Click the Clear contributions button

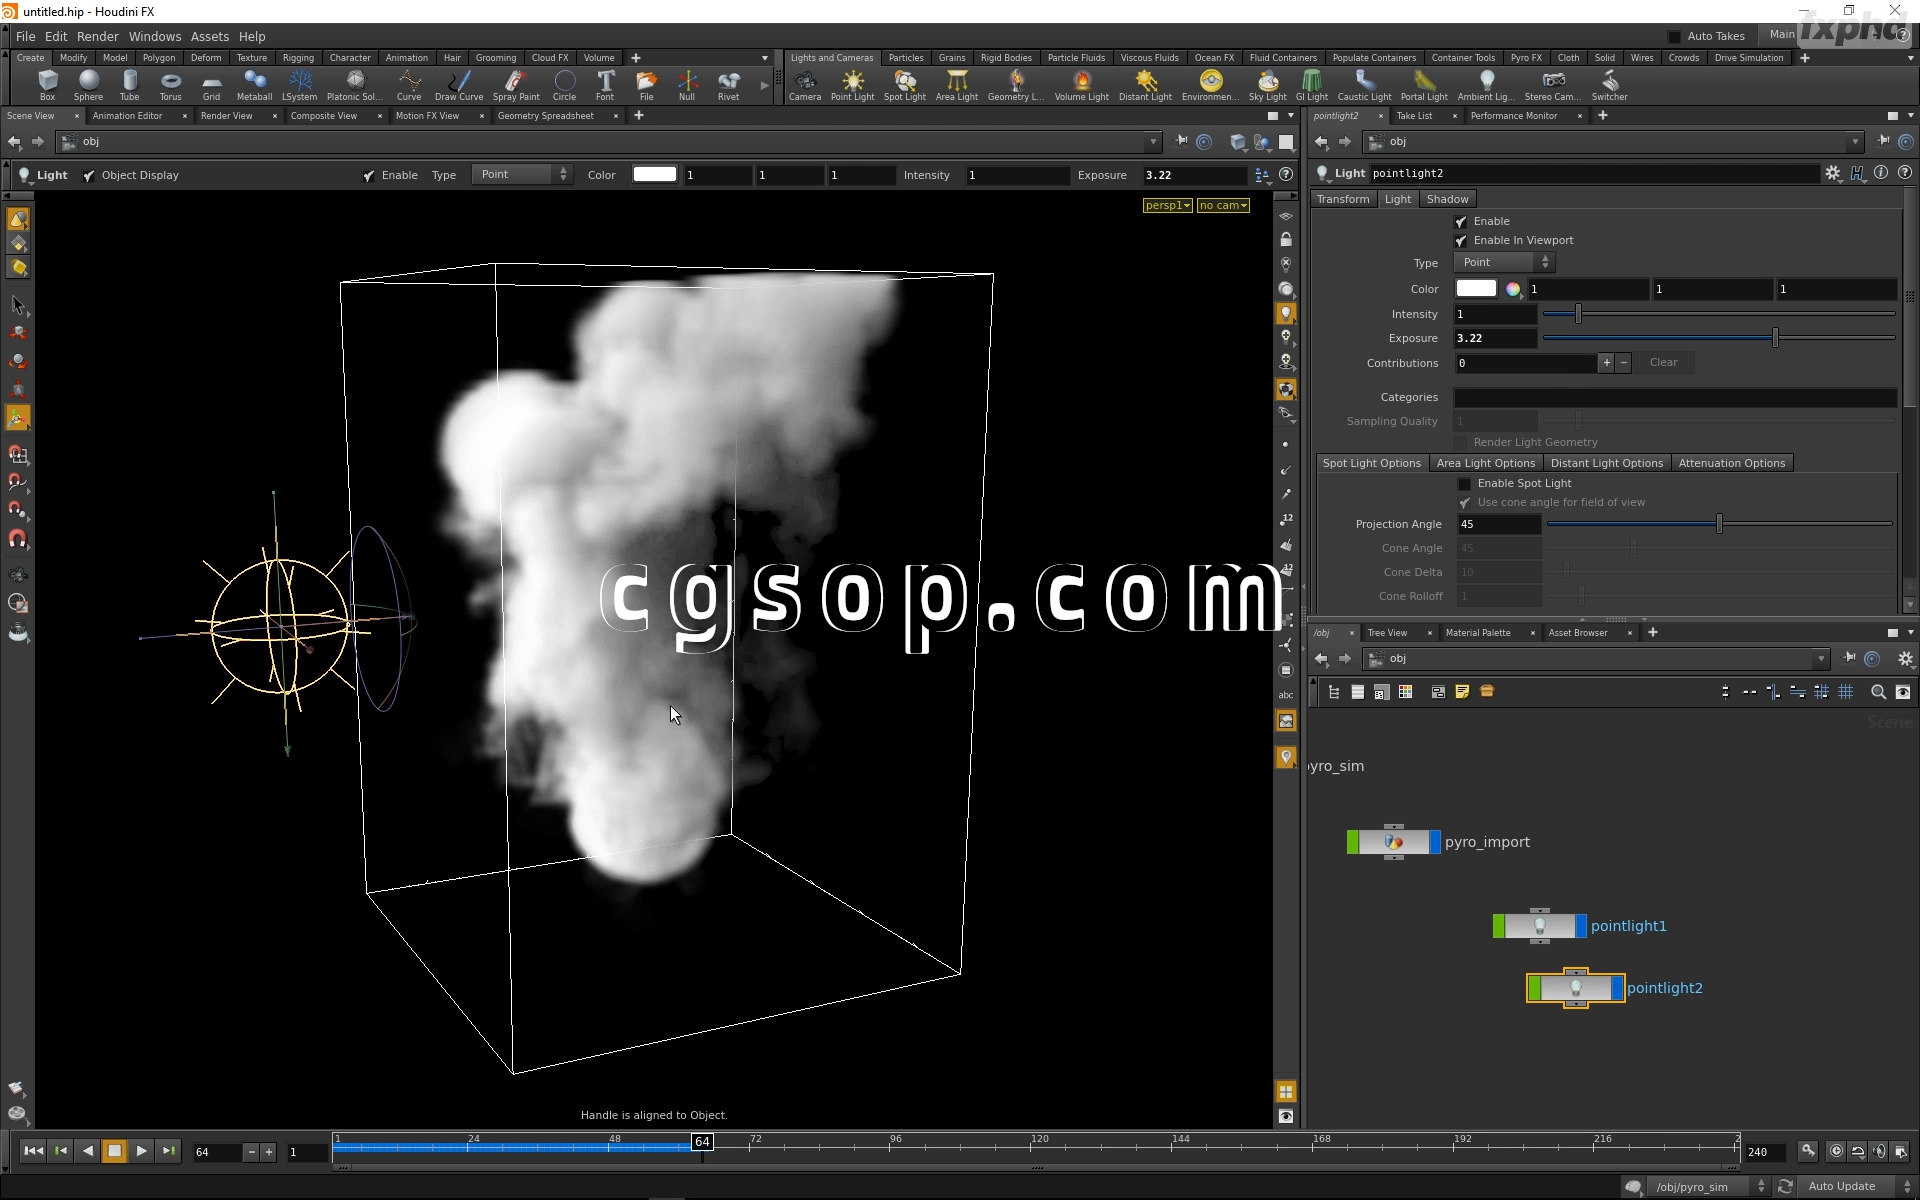[1663, 363]
